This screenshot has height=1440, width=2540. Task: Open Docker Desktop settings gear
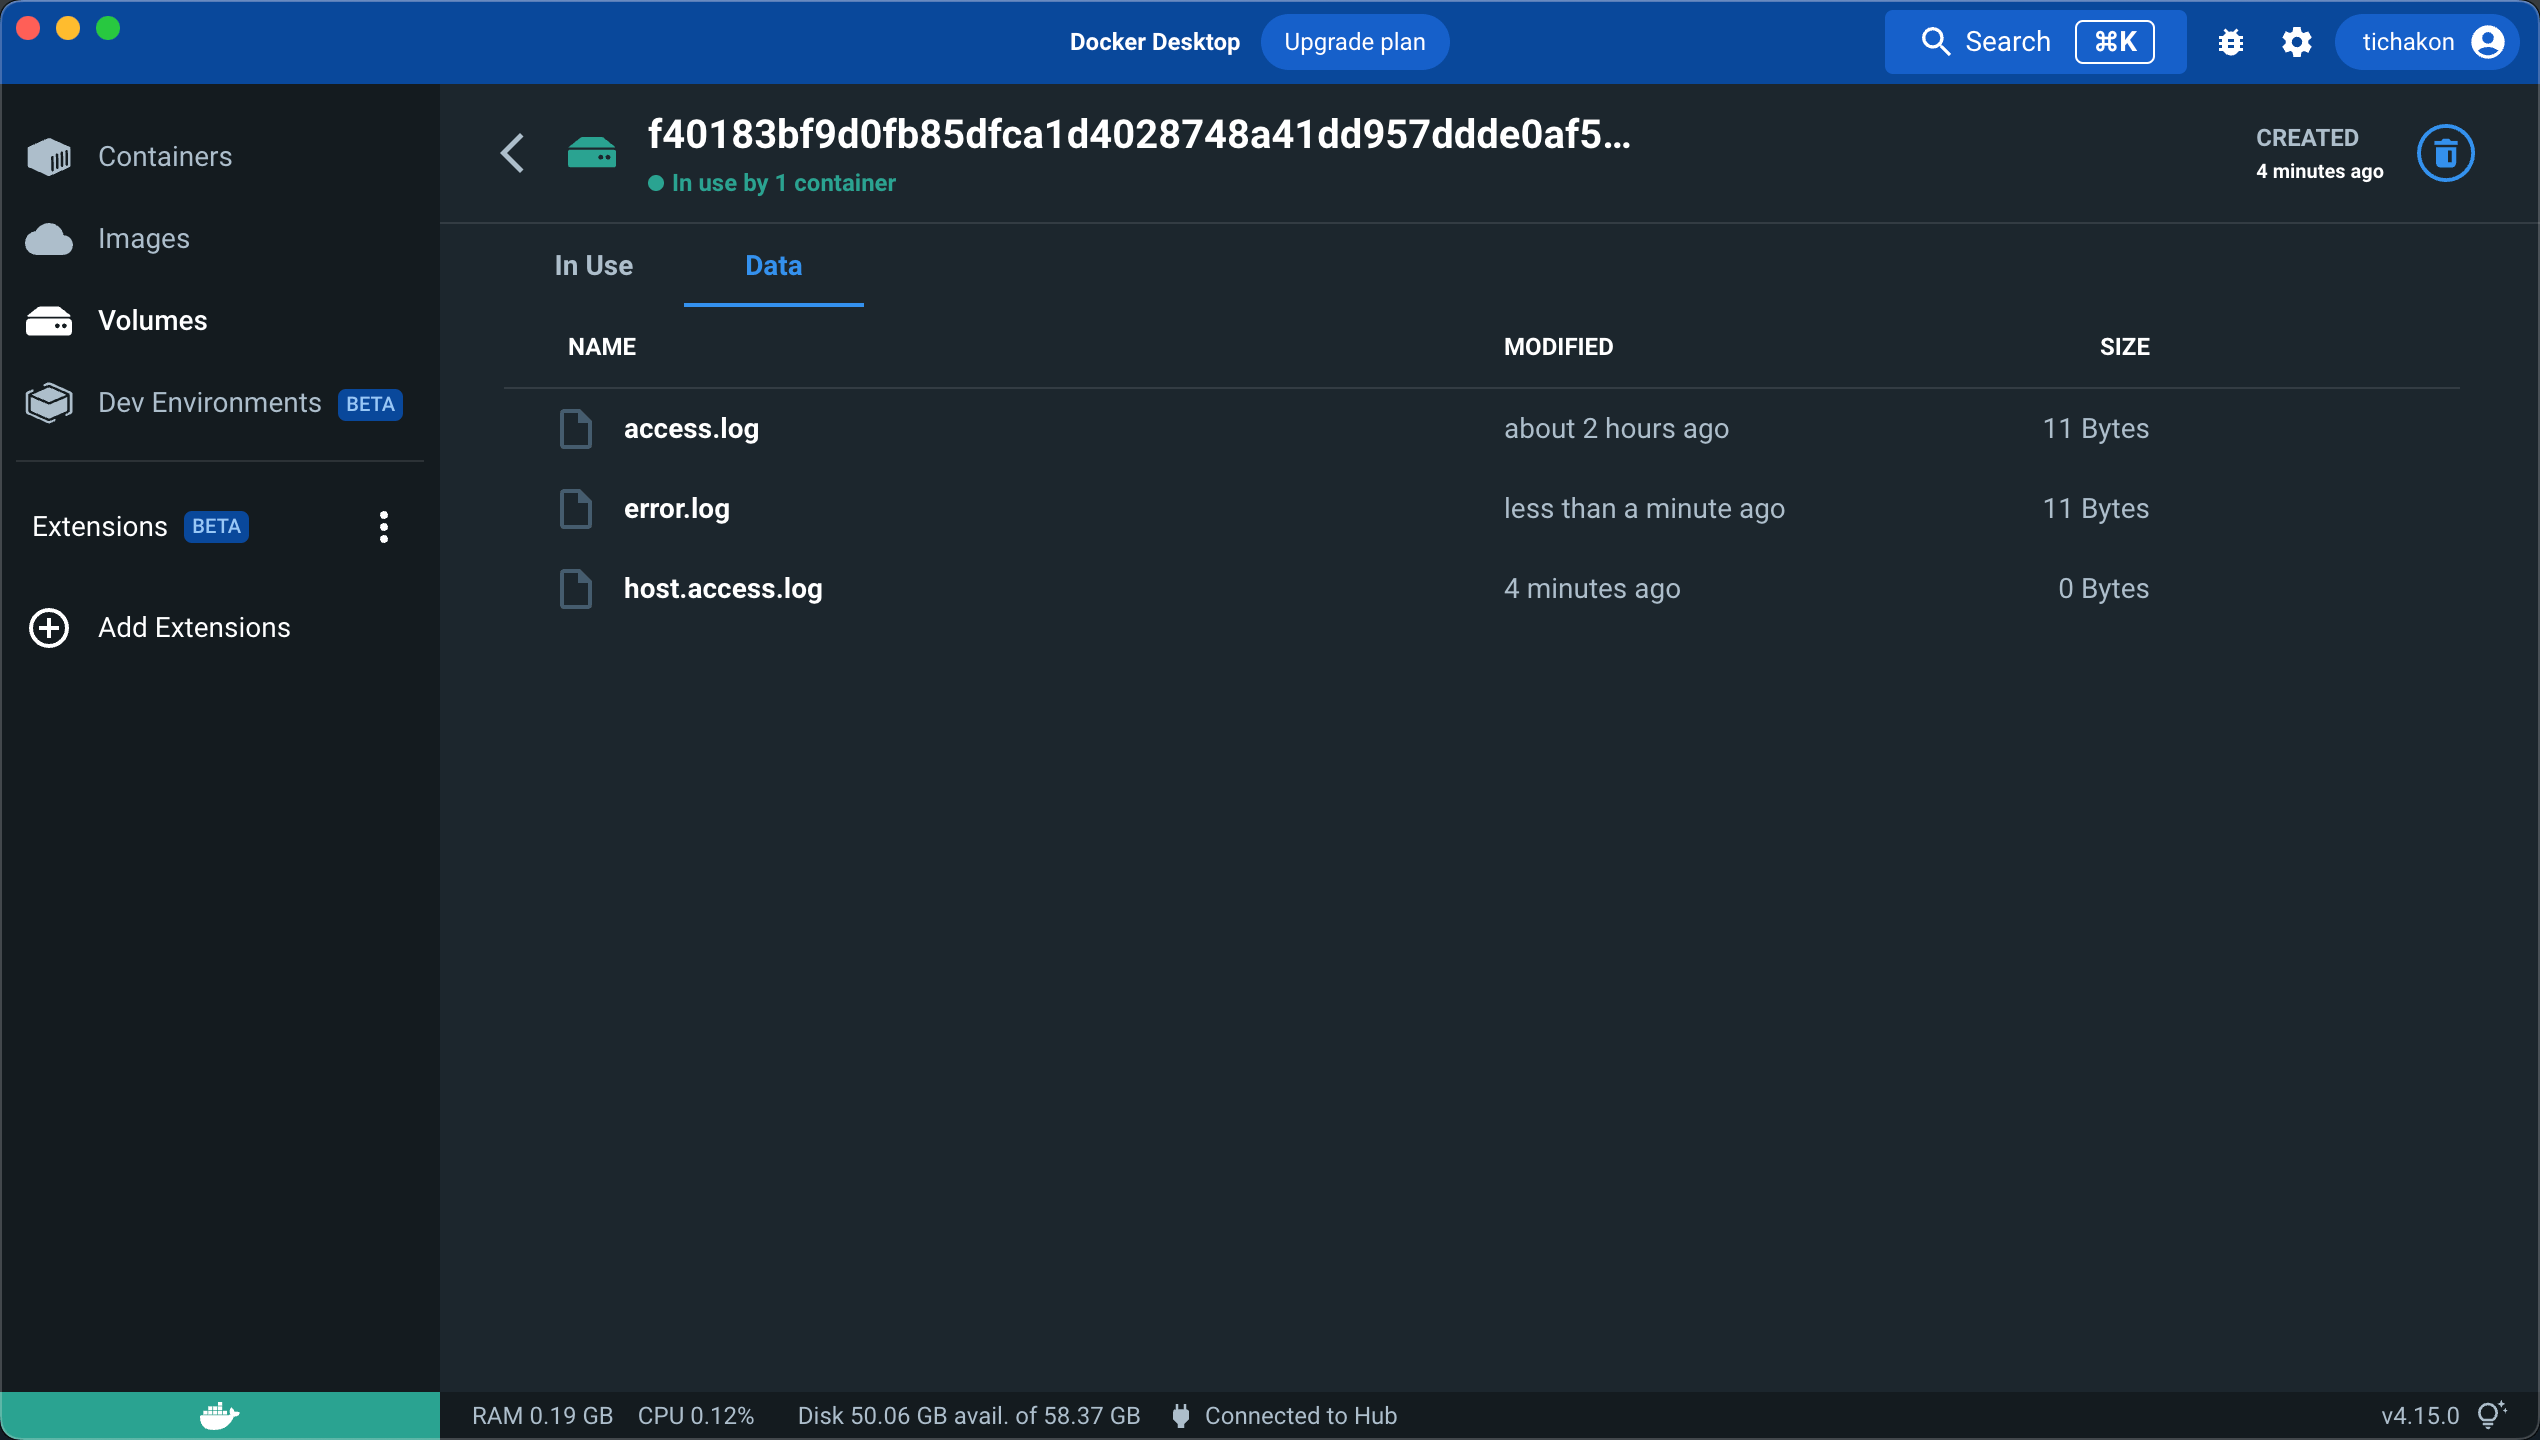pos(2297,42)
